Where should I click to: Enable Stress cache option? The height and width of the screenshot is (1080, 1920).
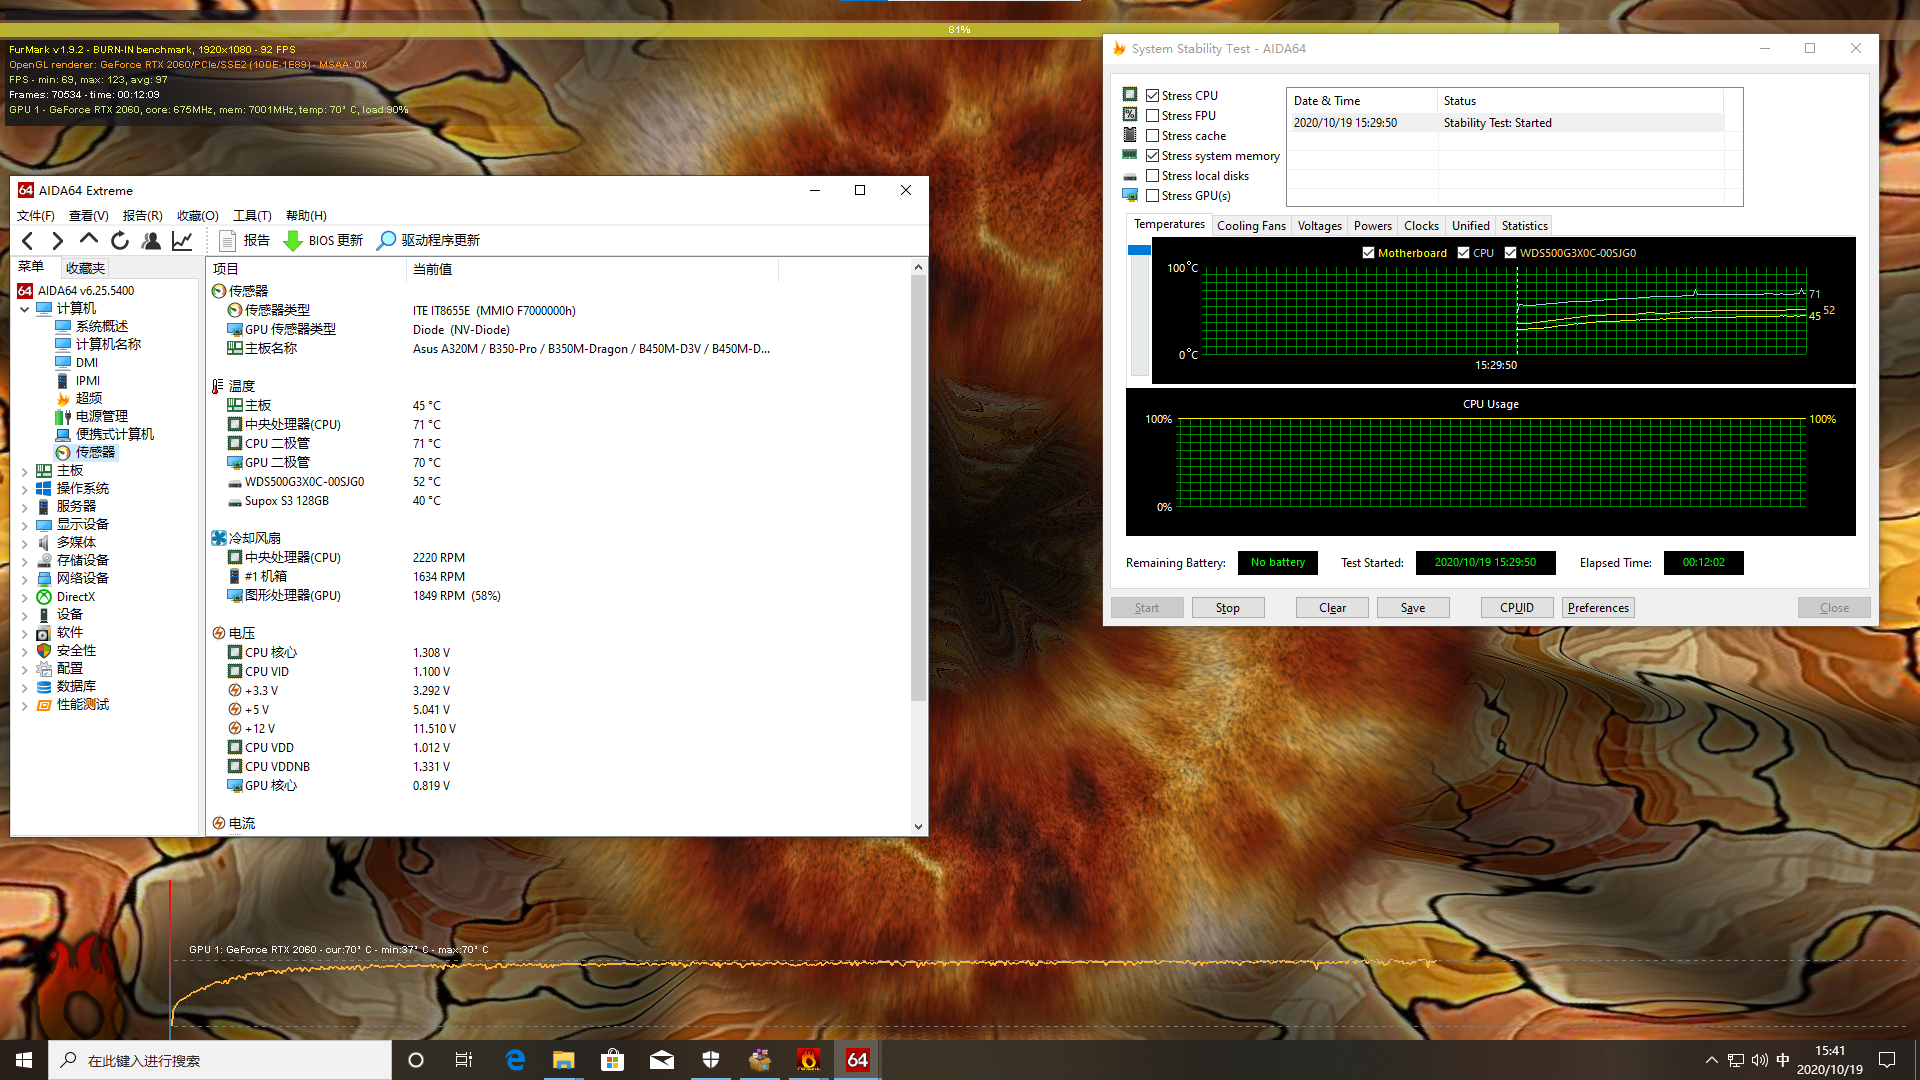tap(1152, 136)
